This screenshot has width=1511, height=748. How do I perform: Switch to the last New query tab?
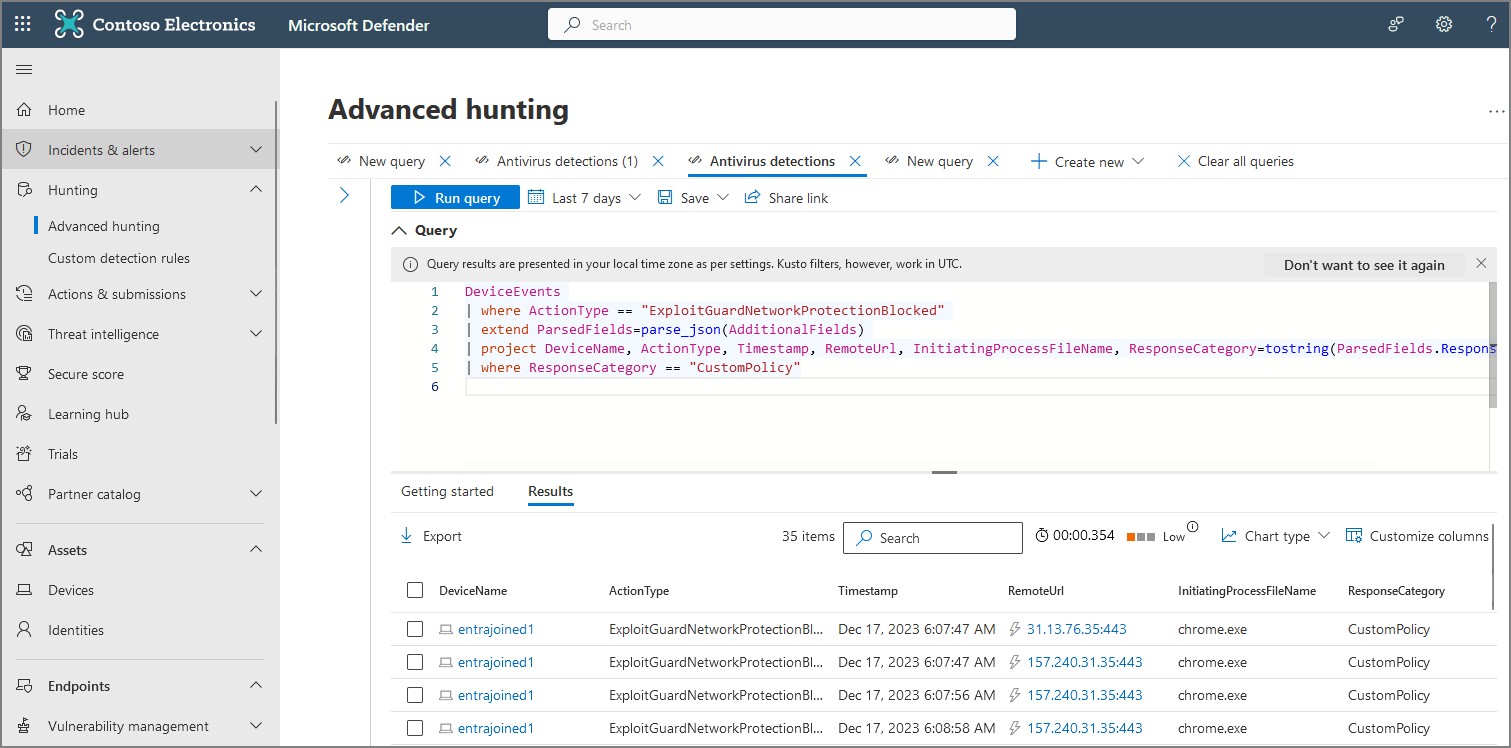[x=939, y=161]
